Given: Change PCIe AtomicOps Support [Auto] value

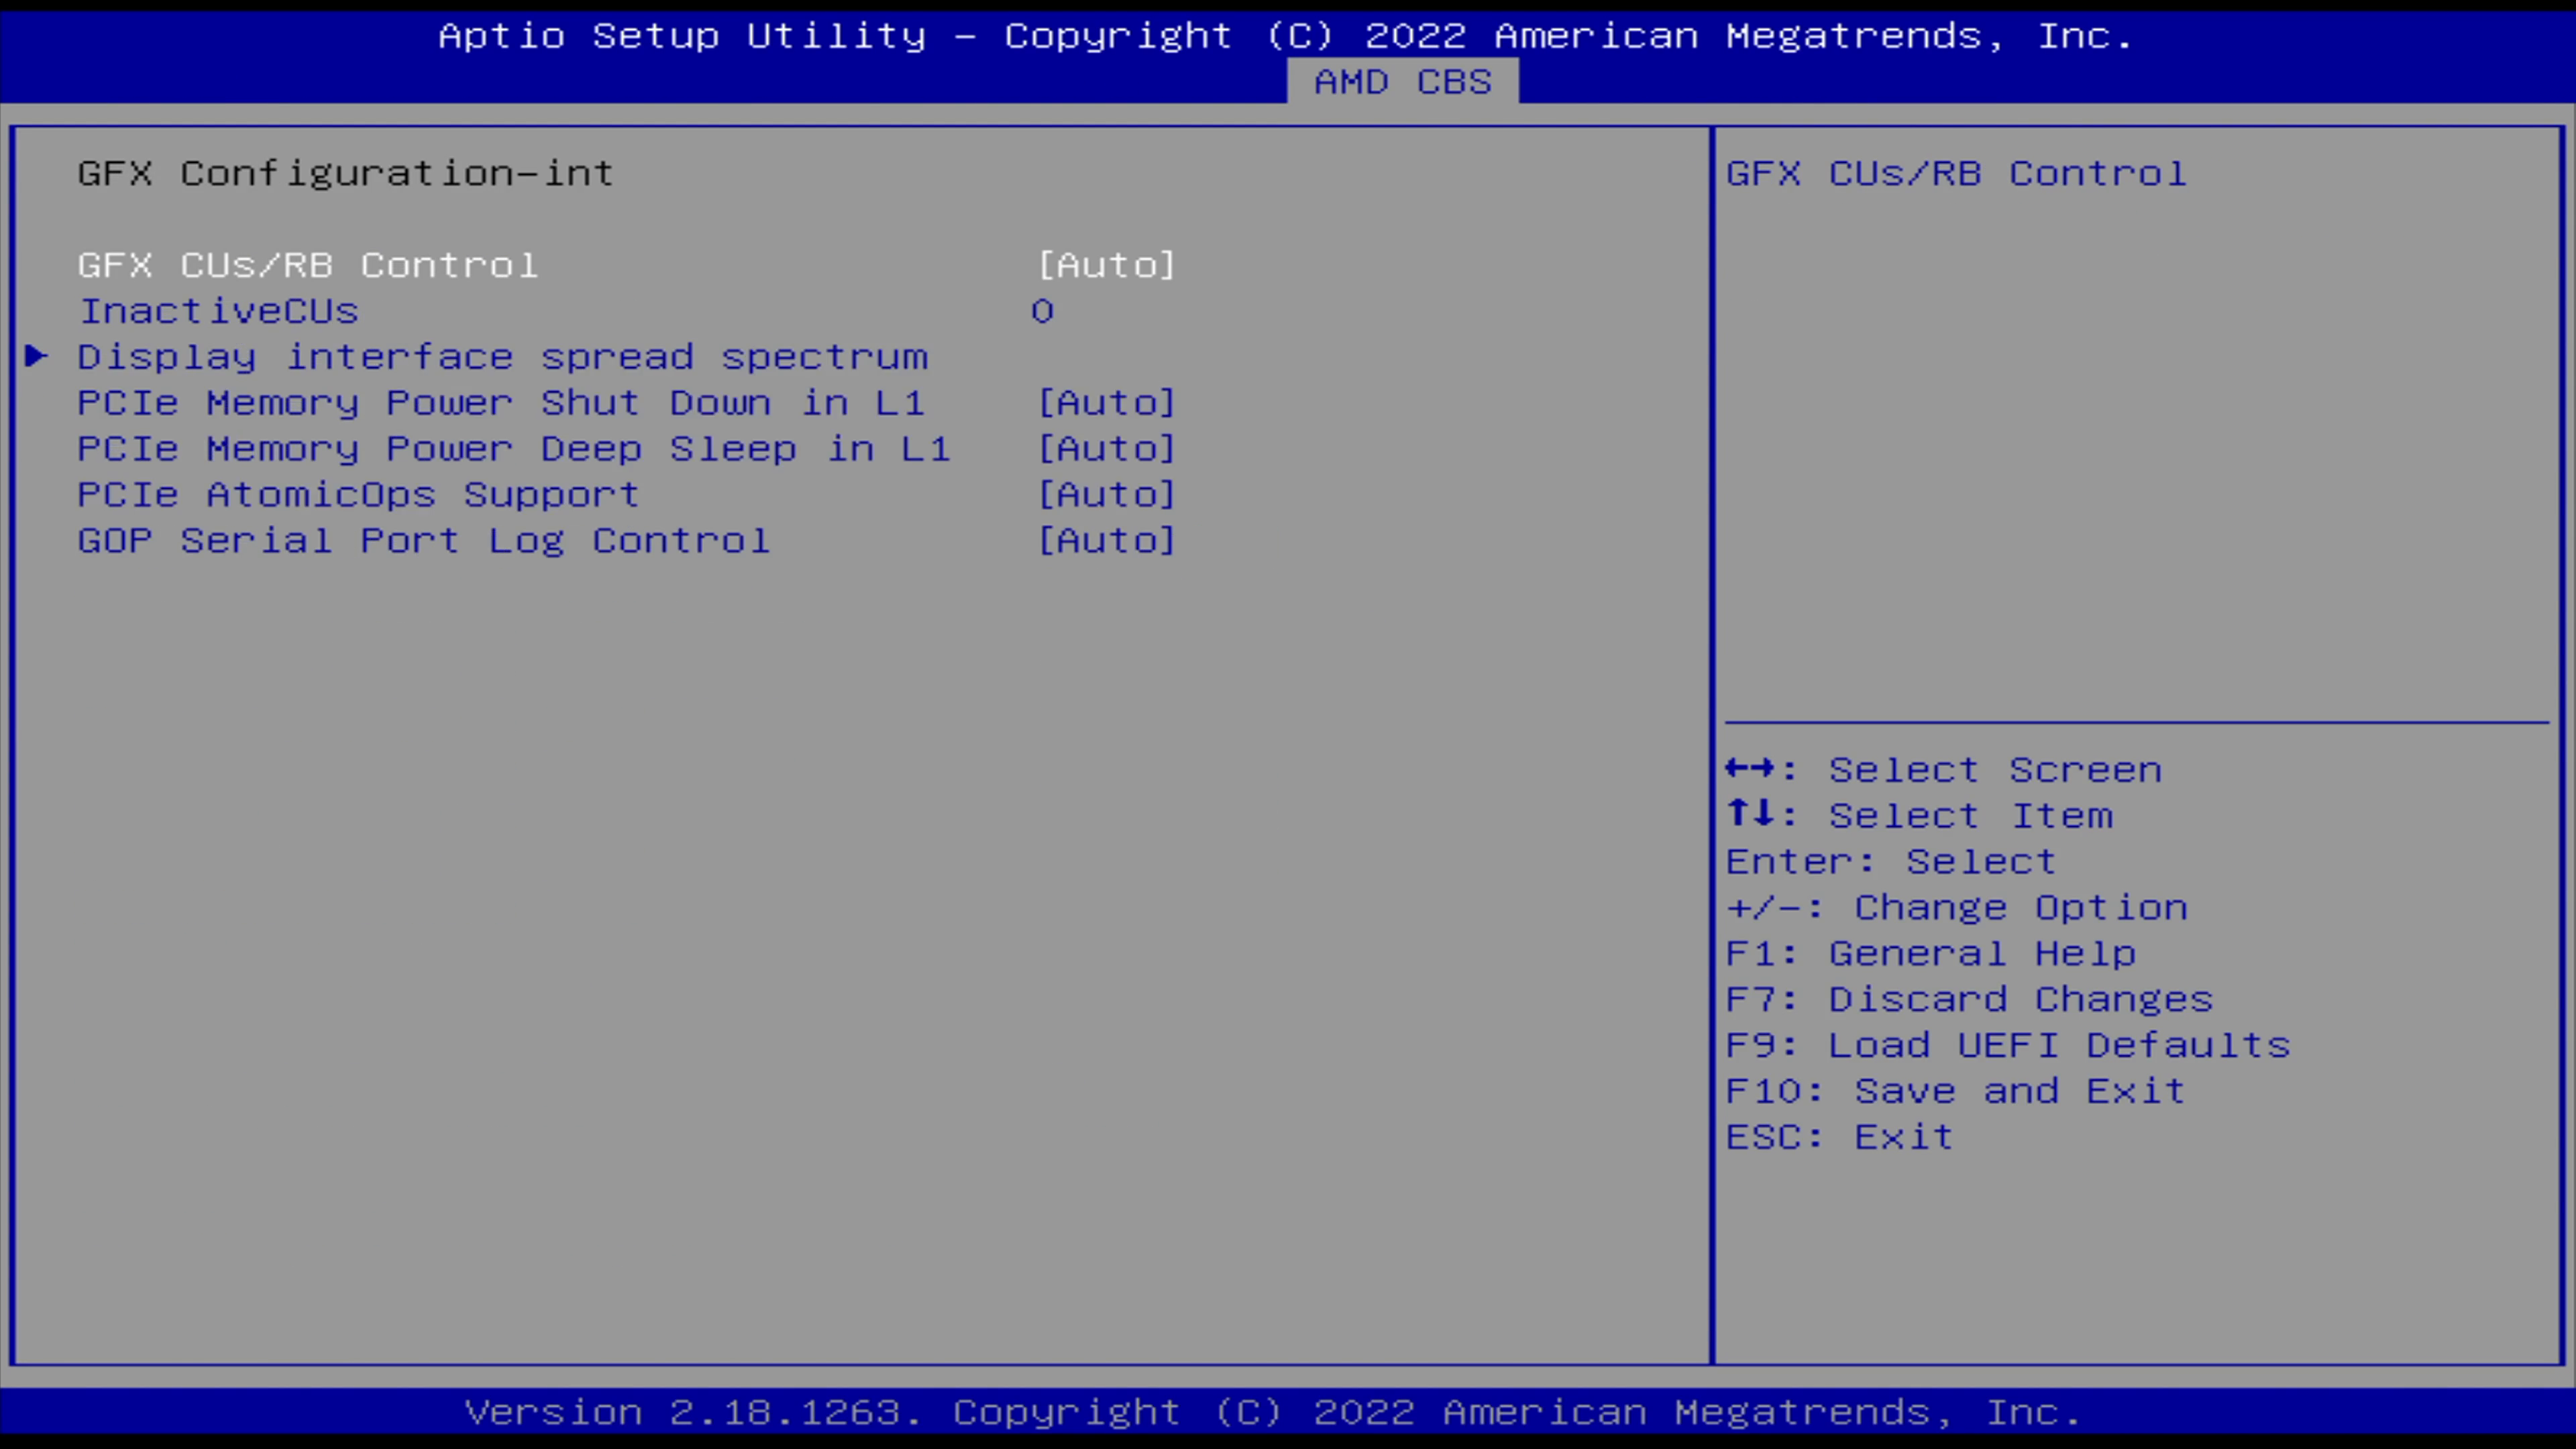Looking at the screenshot, I should (1106, 495).
